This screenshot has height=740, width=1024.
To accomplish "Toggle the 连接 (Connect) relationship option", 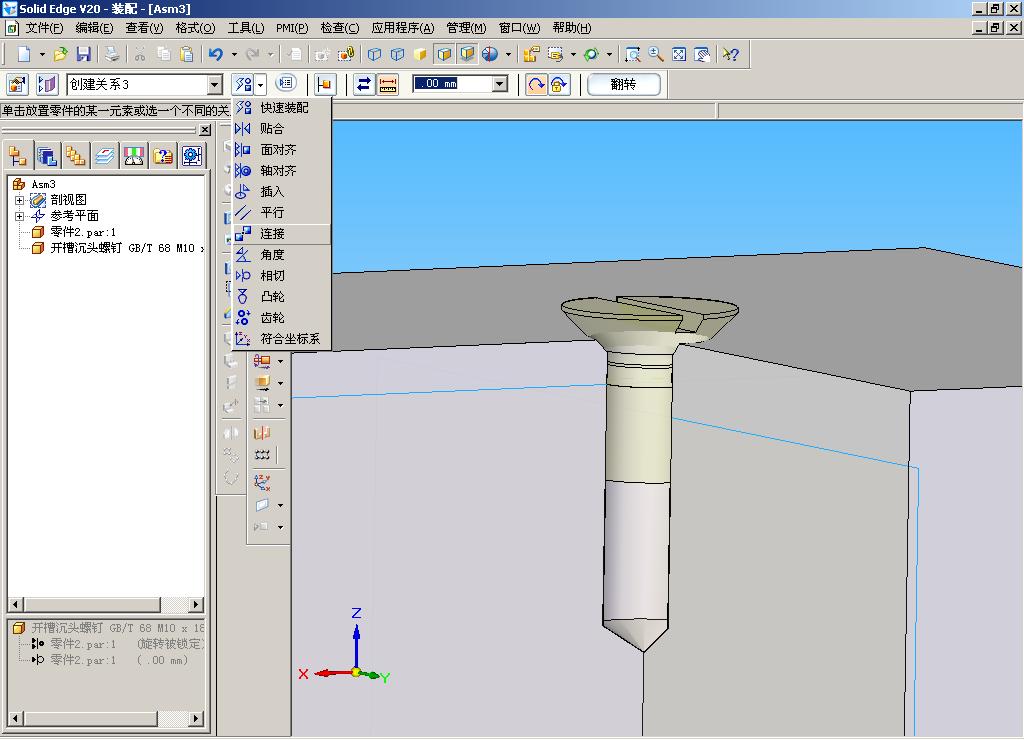I will (272, 234).
